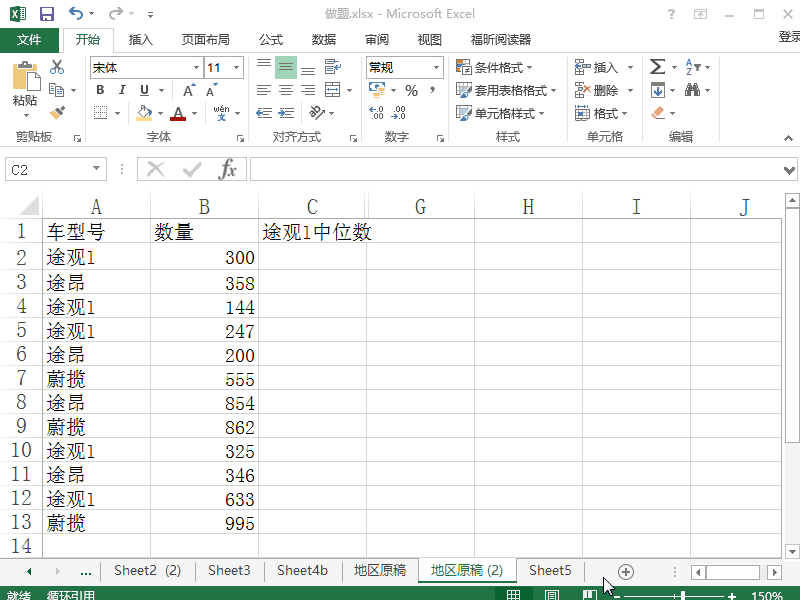Select the Format Painter brush icon

point(57,113)
